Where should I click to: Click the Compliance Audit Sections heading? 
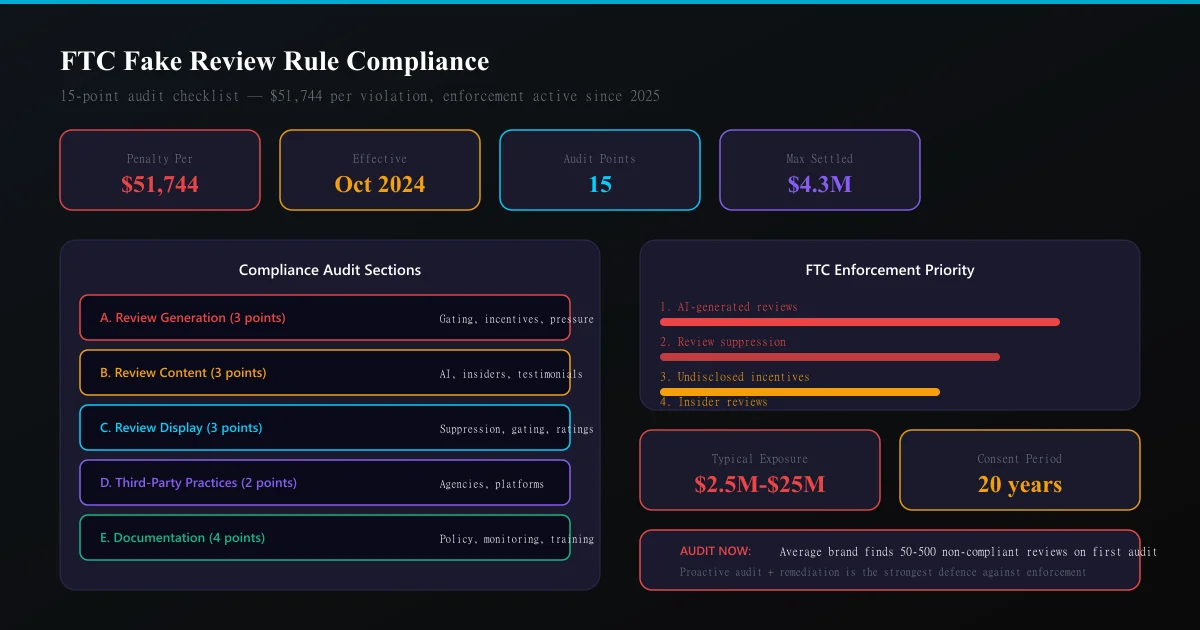pos(330,270)
